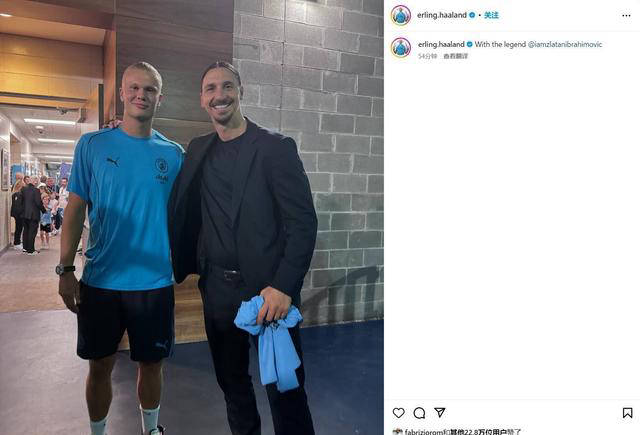Open the @iamzlatanibrahimovic mention
This screenshot has width=640, height=435.
565,44
